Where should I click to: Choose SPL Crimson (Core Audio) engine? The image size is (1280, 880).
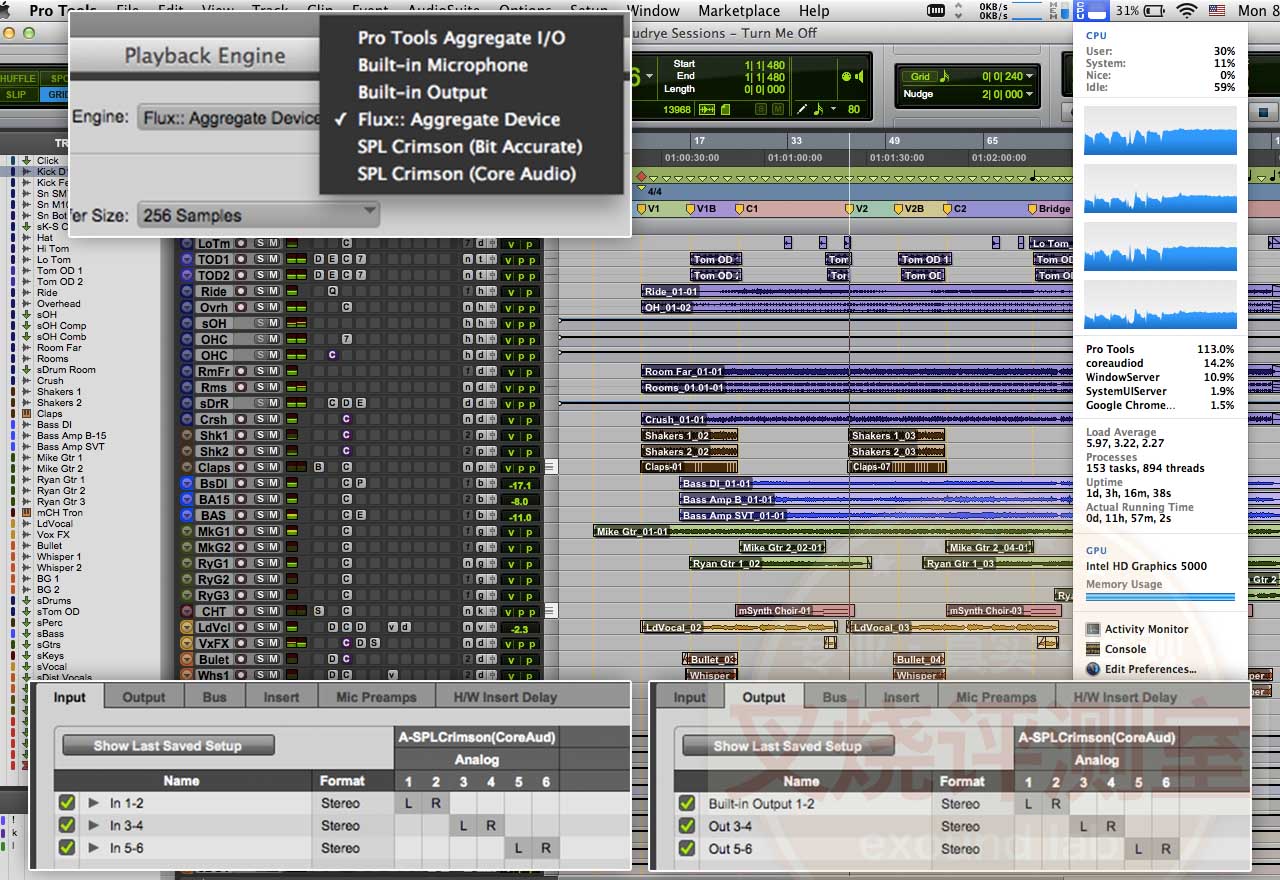pos(466,174)
